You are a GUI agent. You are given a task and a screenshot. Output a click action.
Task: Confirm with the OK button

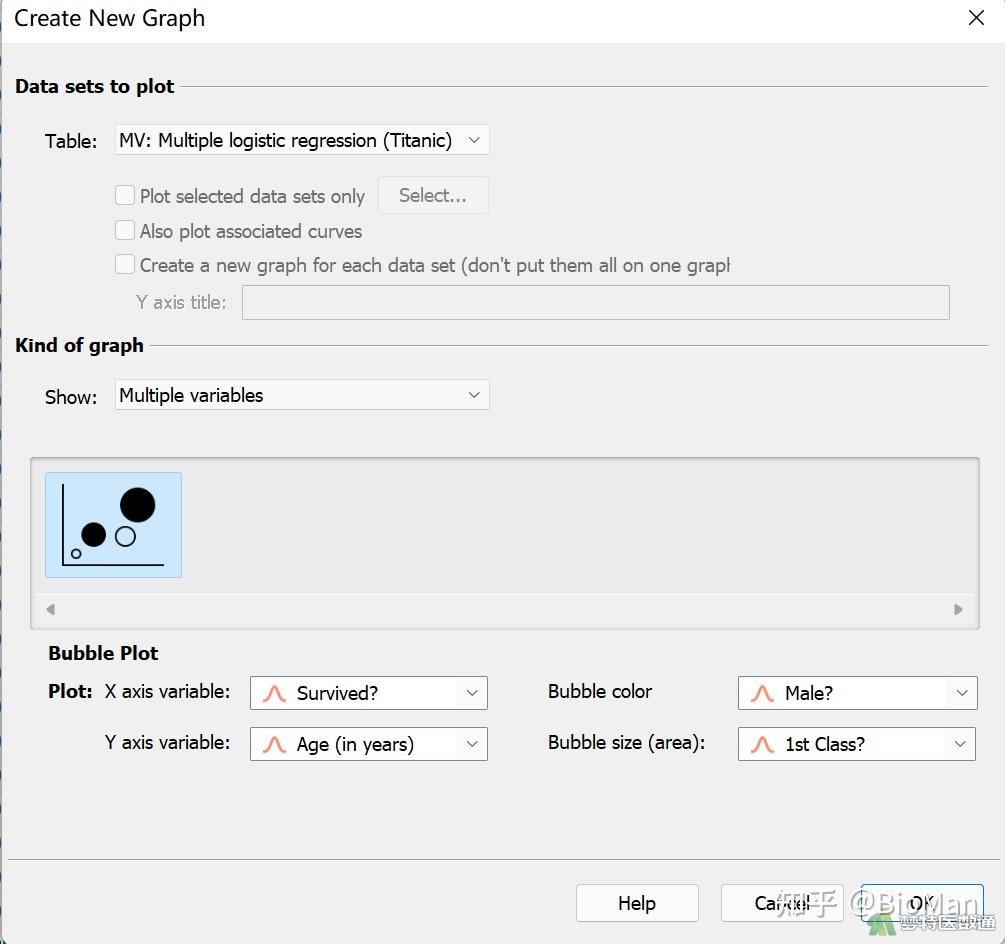point(922,903)
